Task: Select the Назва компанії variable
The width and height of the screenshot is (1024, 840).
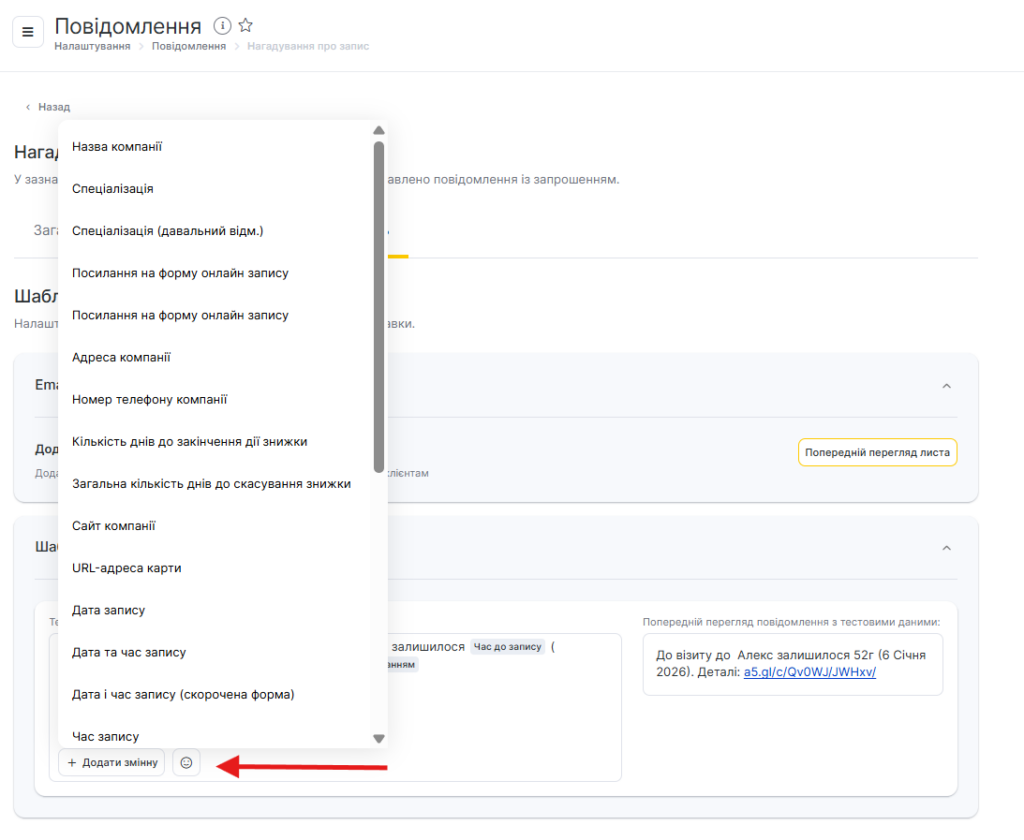Action: [117, 147]
